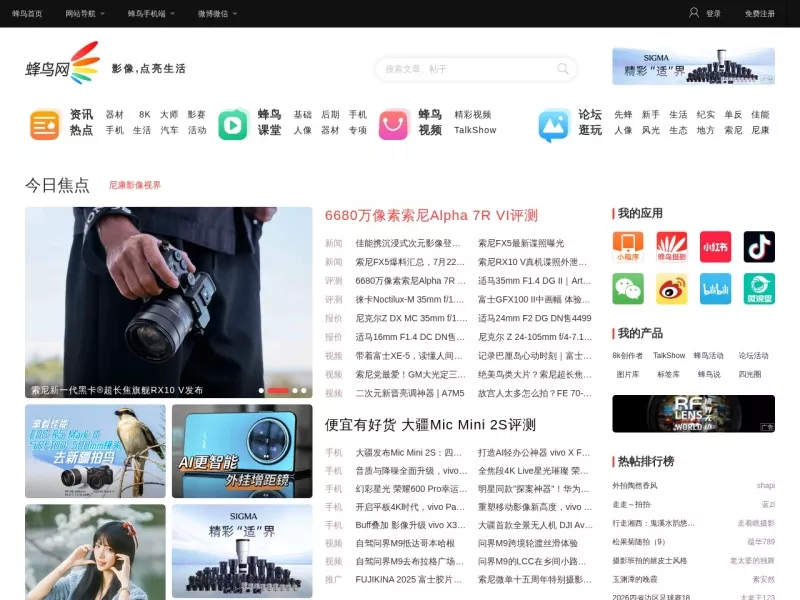
Task: Open article 自驾问界M9抵达哥本哈根
Action: click(x=405, y=543)
